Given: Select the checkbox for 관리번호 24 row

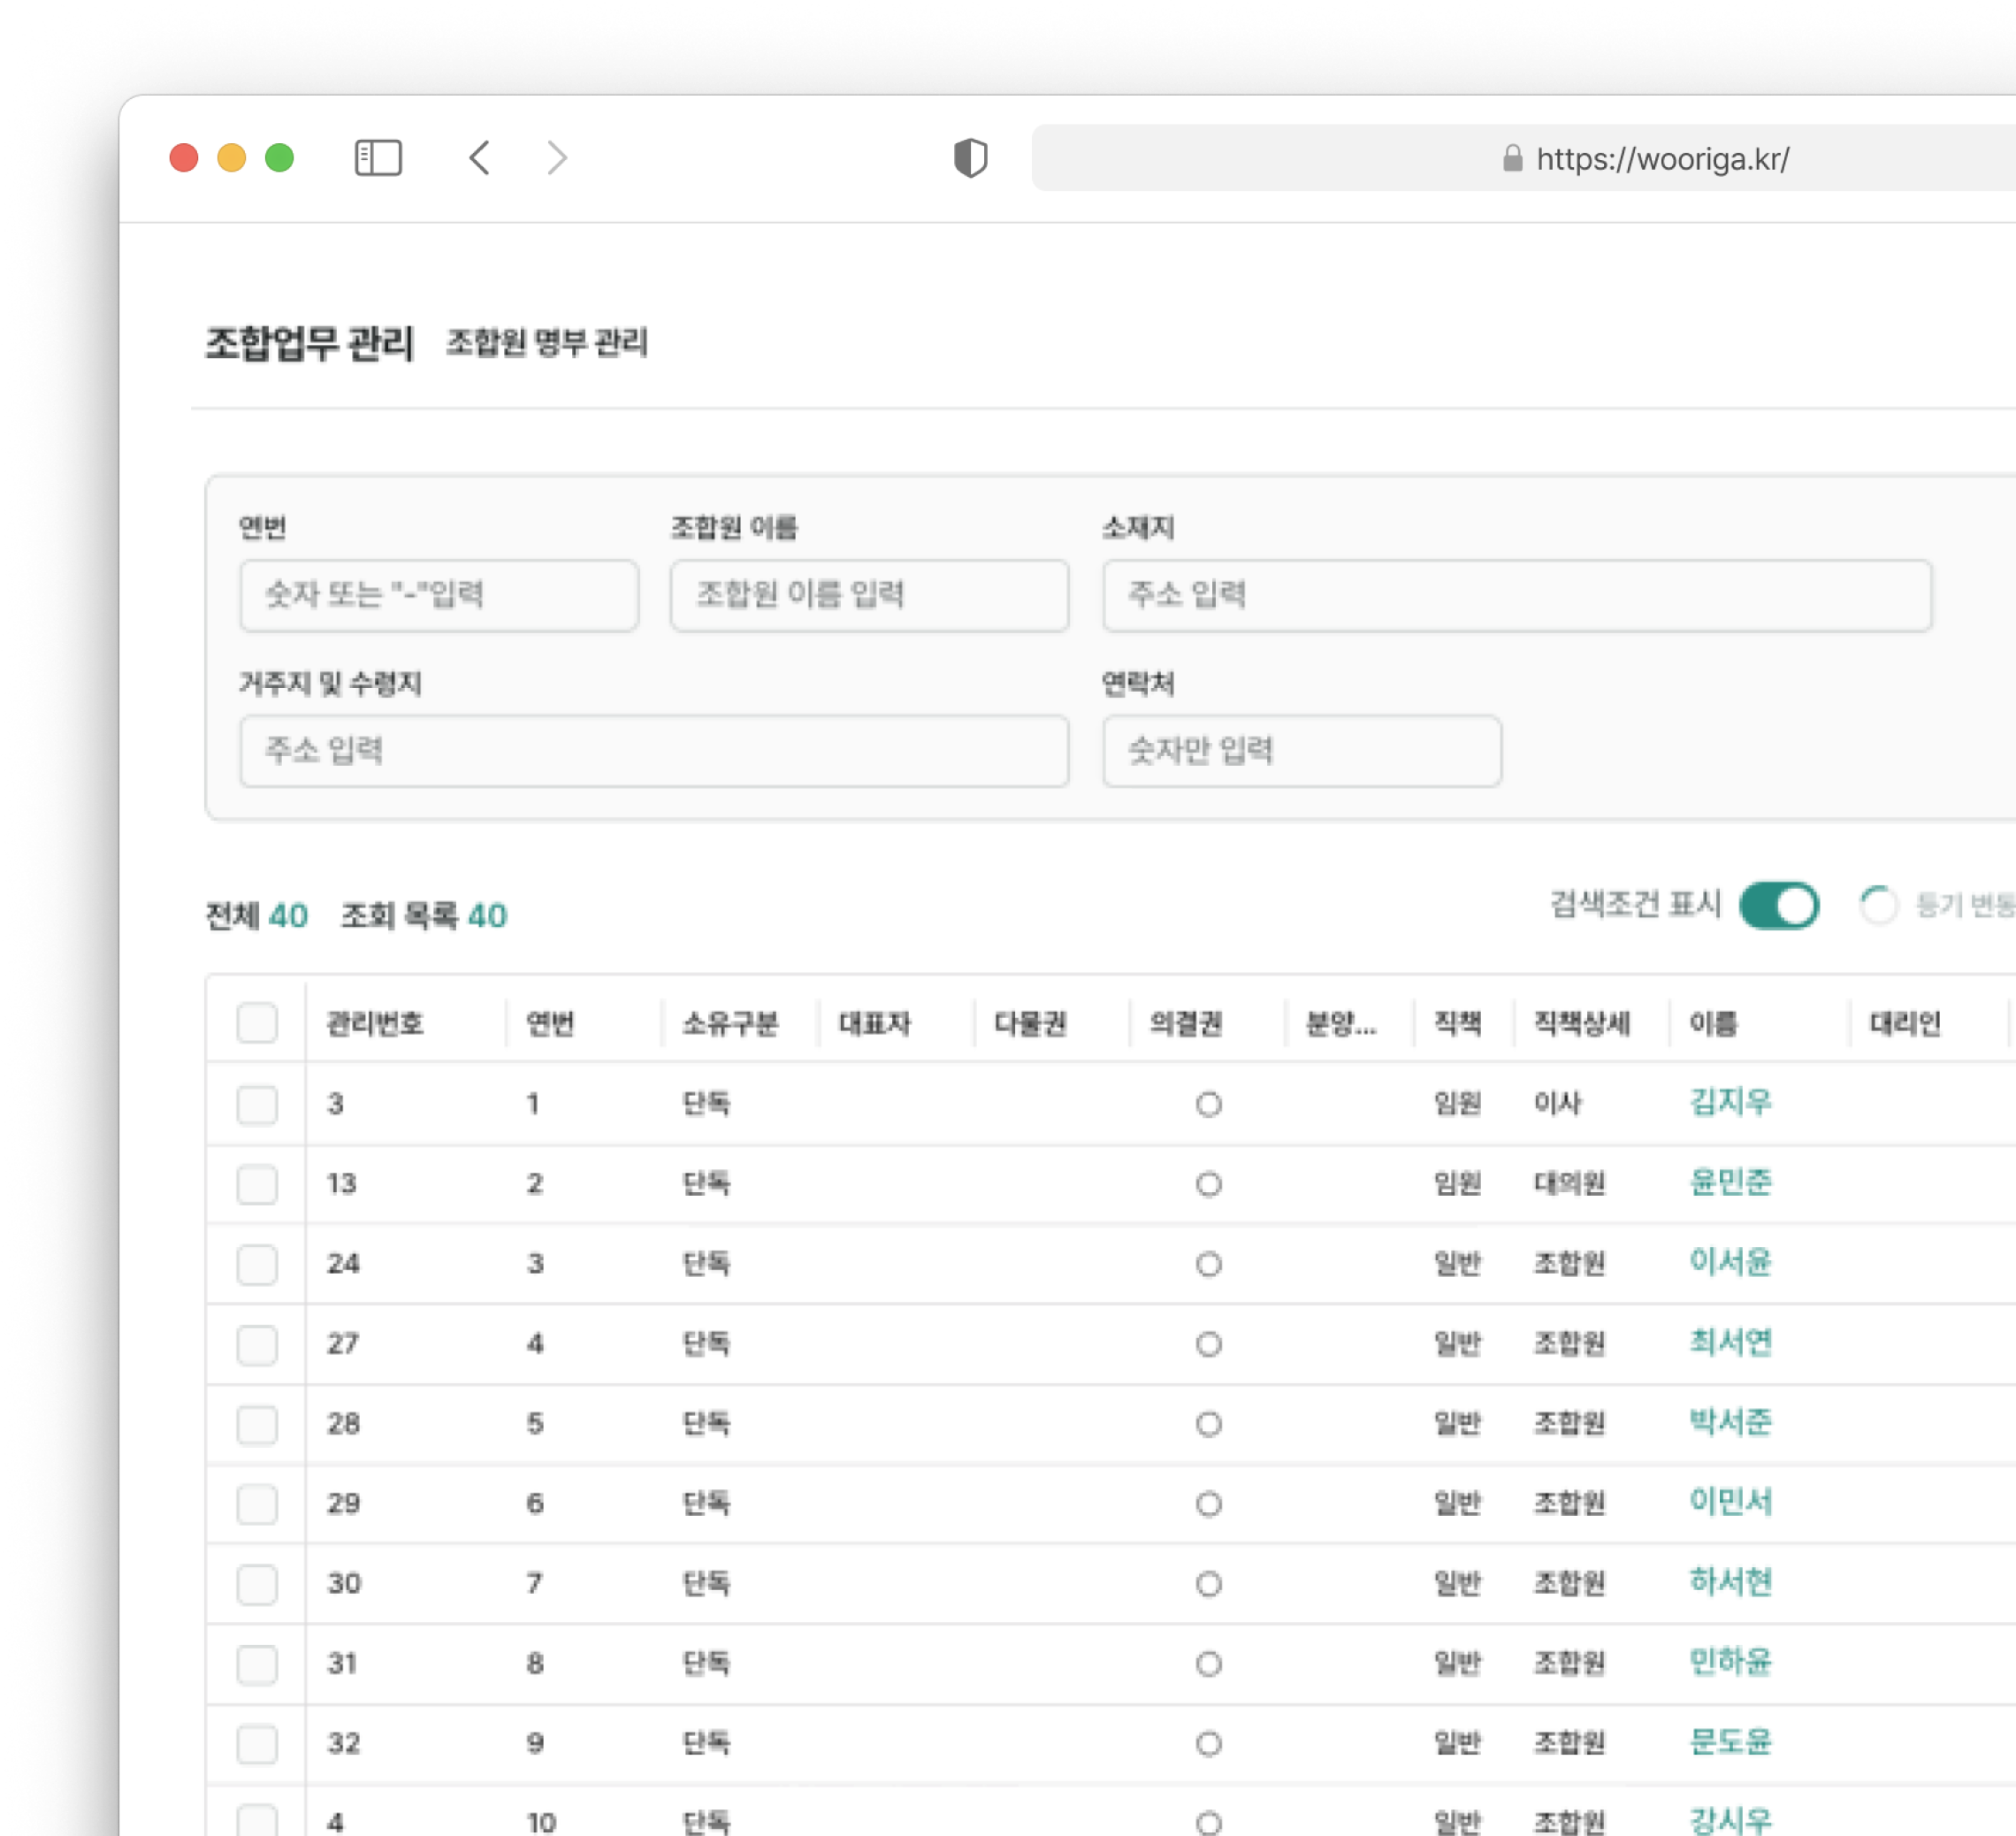Looking at the screenshot, I should tap(257, 1264).
